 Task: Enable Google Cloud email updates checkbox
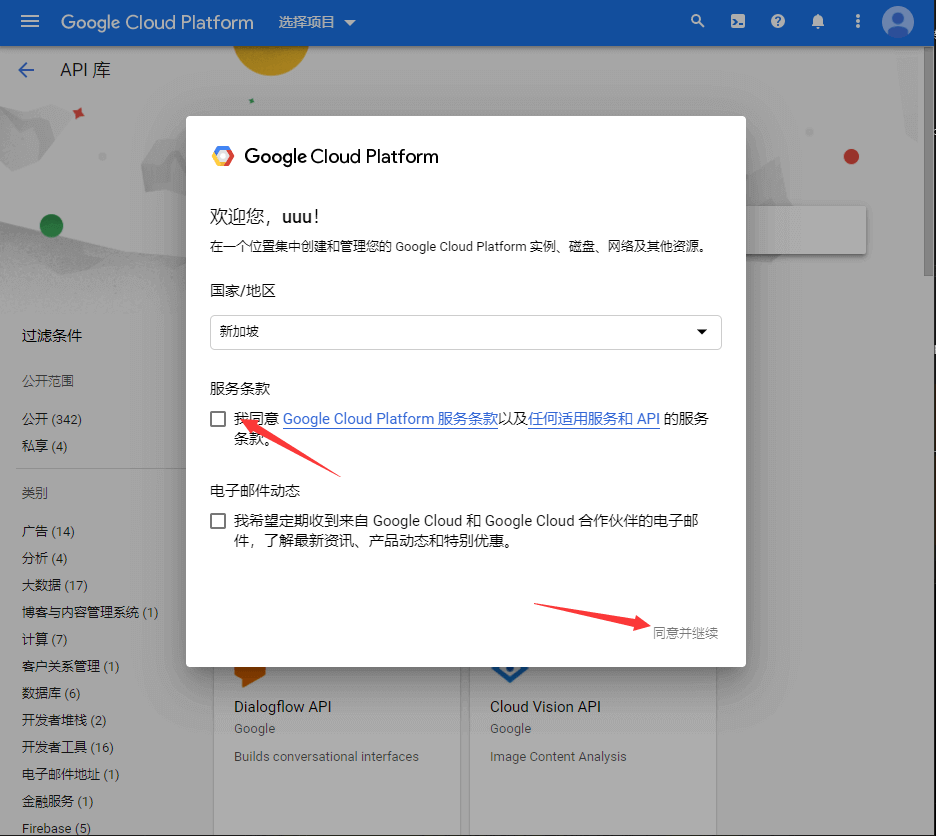tap(218, 521)
